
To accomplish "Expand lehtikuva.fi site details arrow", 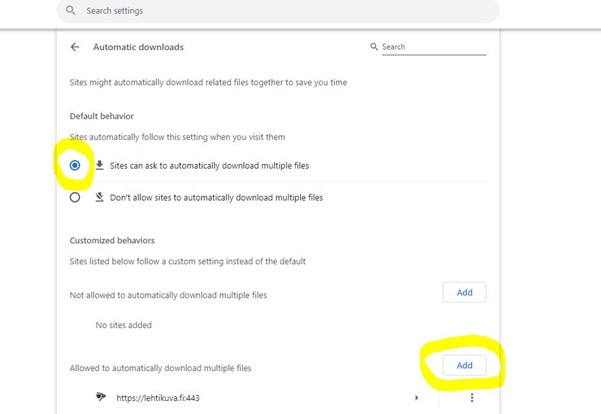I will tap(417, 398).
